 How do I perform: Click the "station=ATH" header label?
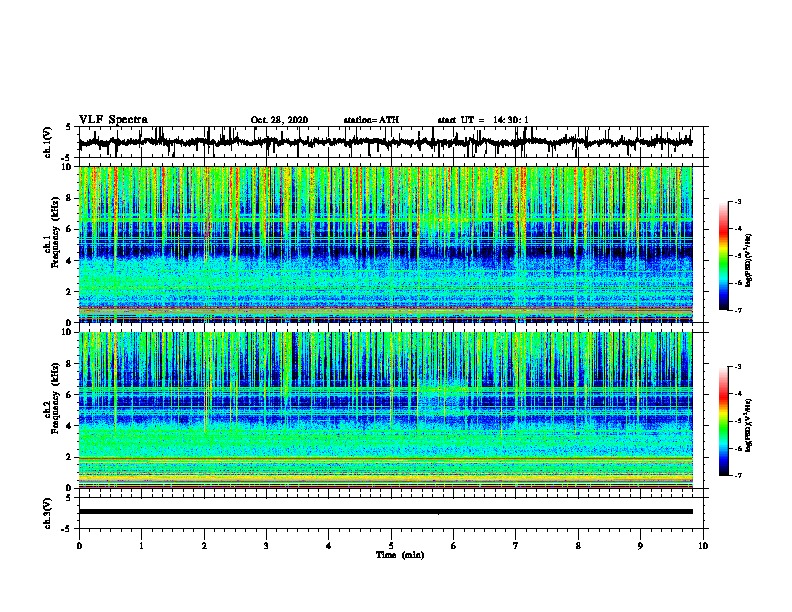click(371, 120)
